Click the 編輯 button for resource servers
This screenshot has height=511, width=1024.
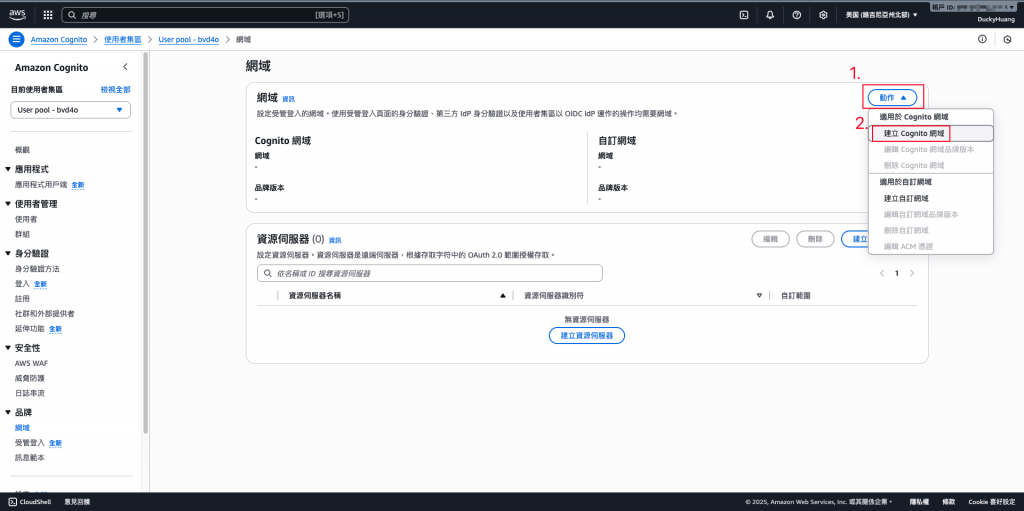[771, 239]
